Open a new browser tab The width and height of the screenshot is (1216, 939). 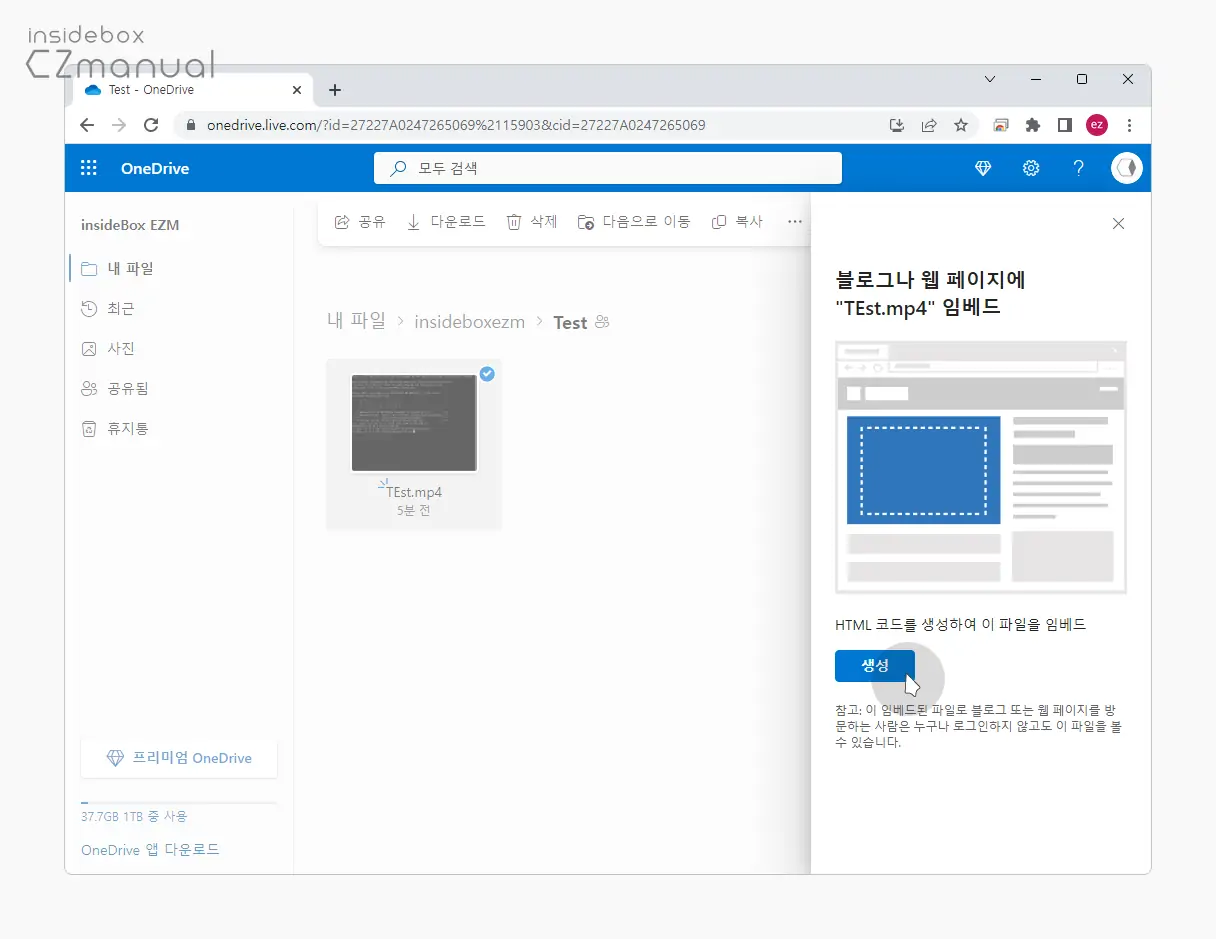335,90
